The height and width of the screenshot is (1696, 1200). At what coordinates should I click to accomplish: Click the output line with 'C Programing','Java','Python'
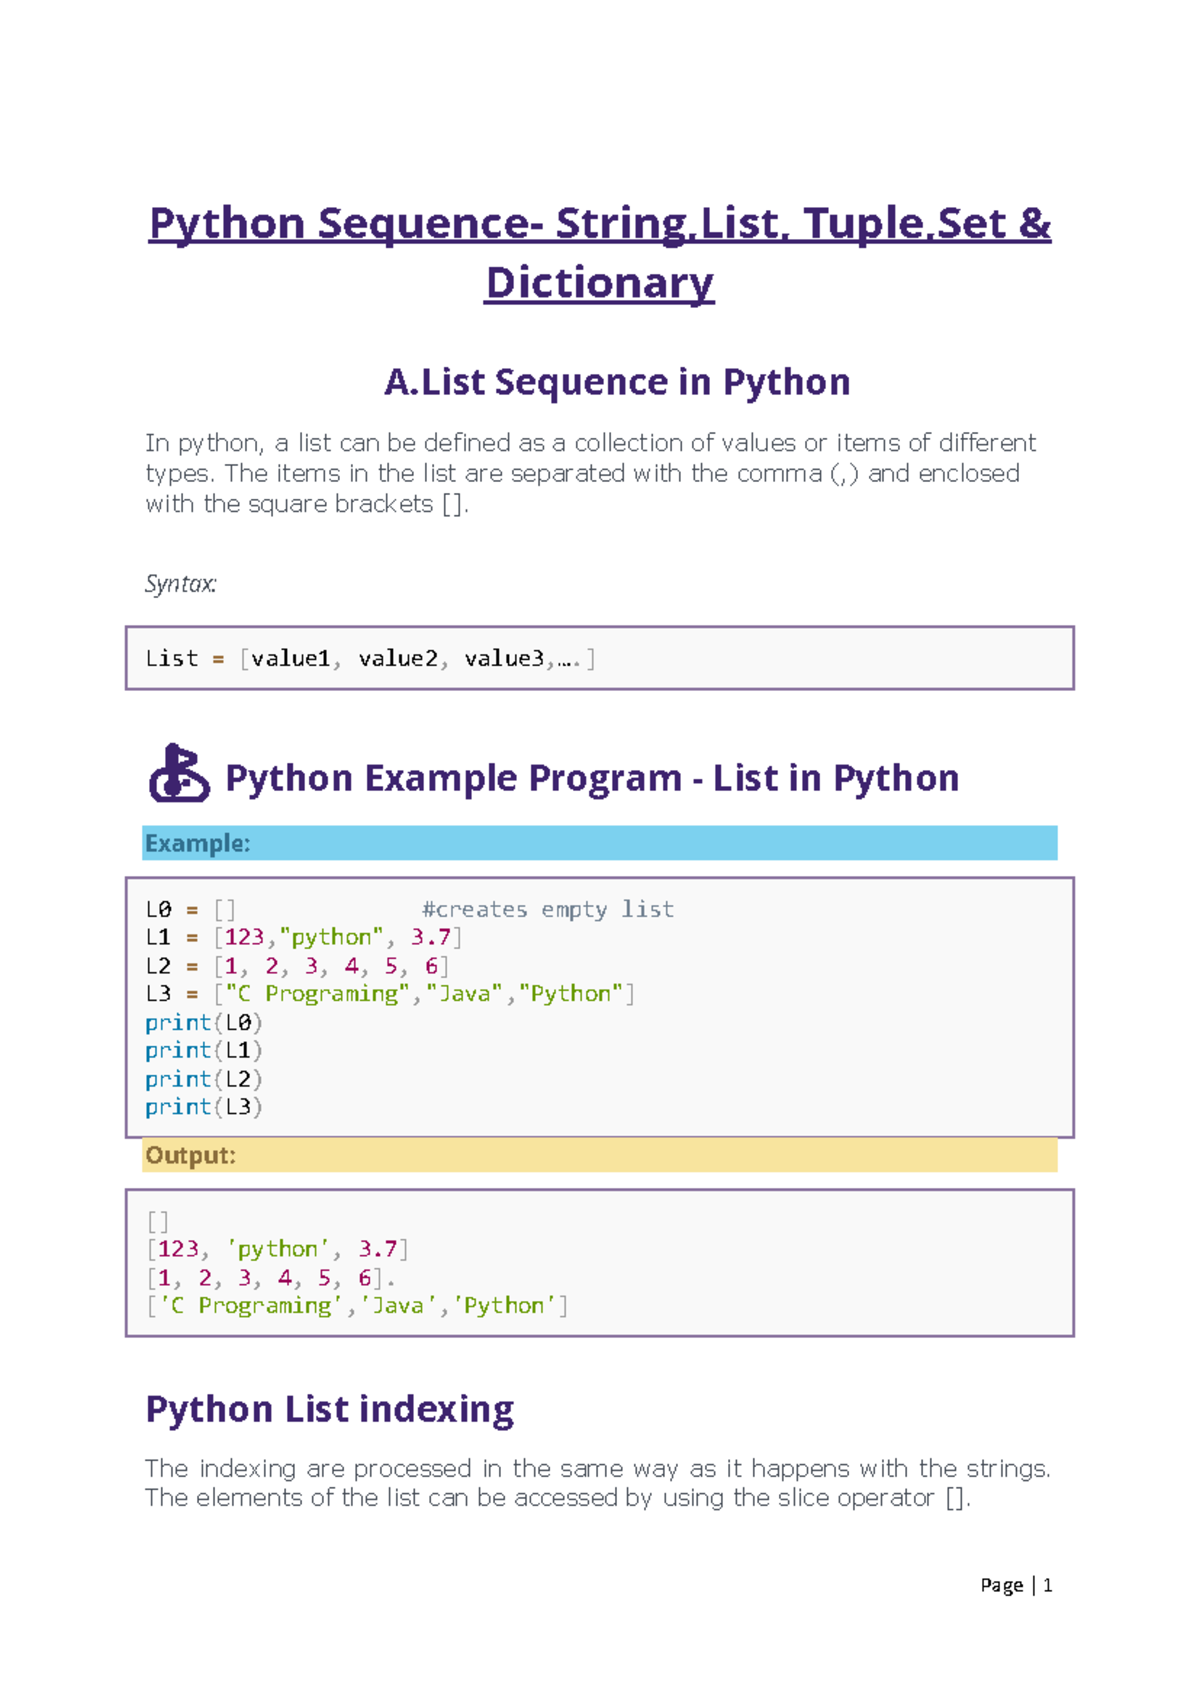tap(357, 1306)
